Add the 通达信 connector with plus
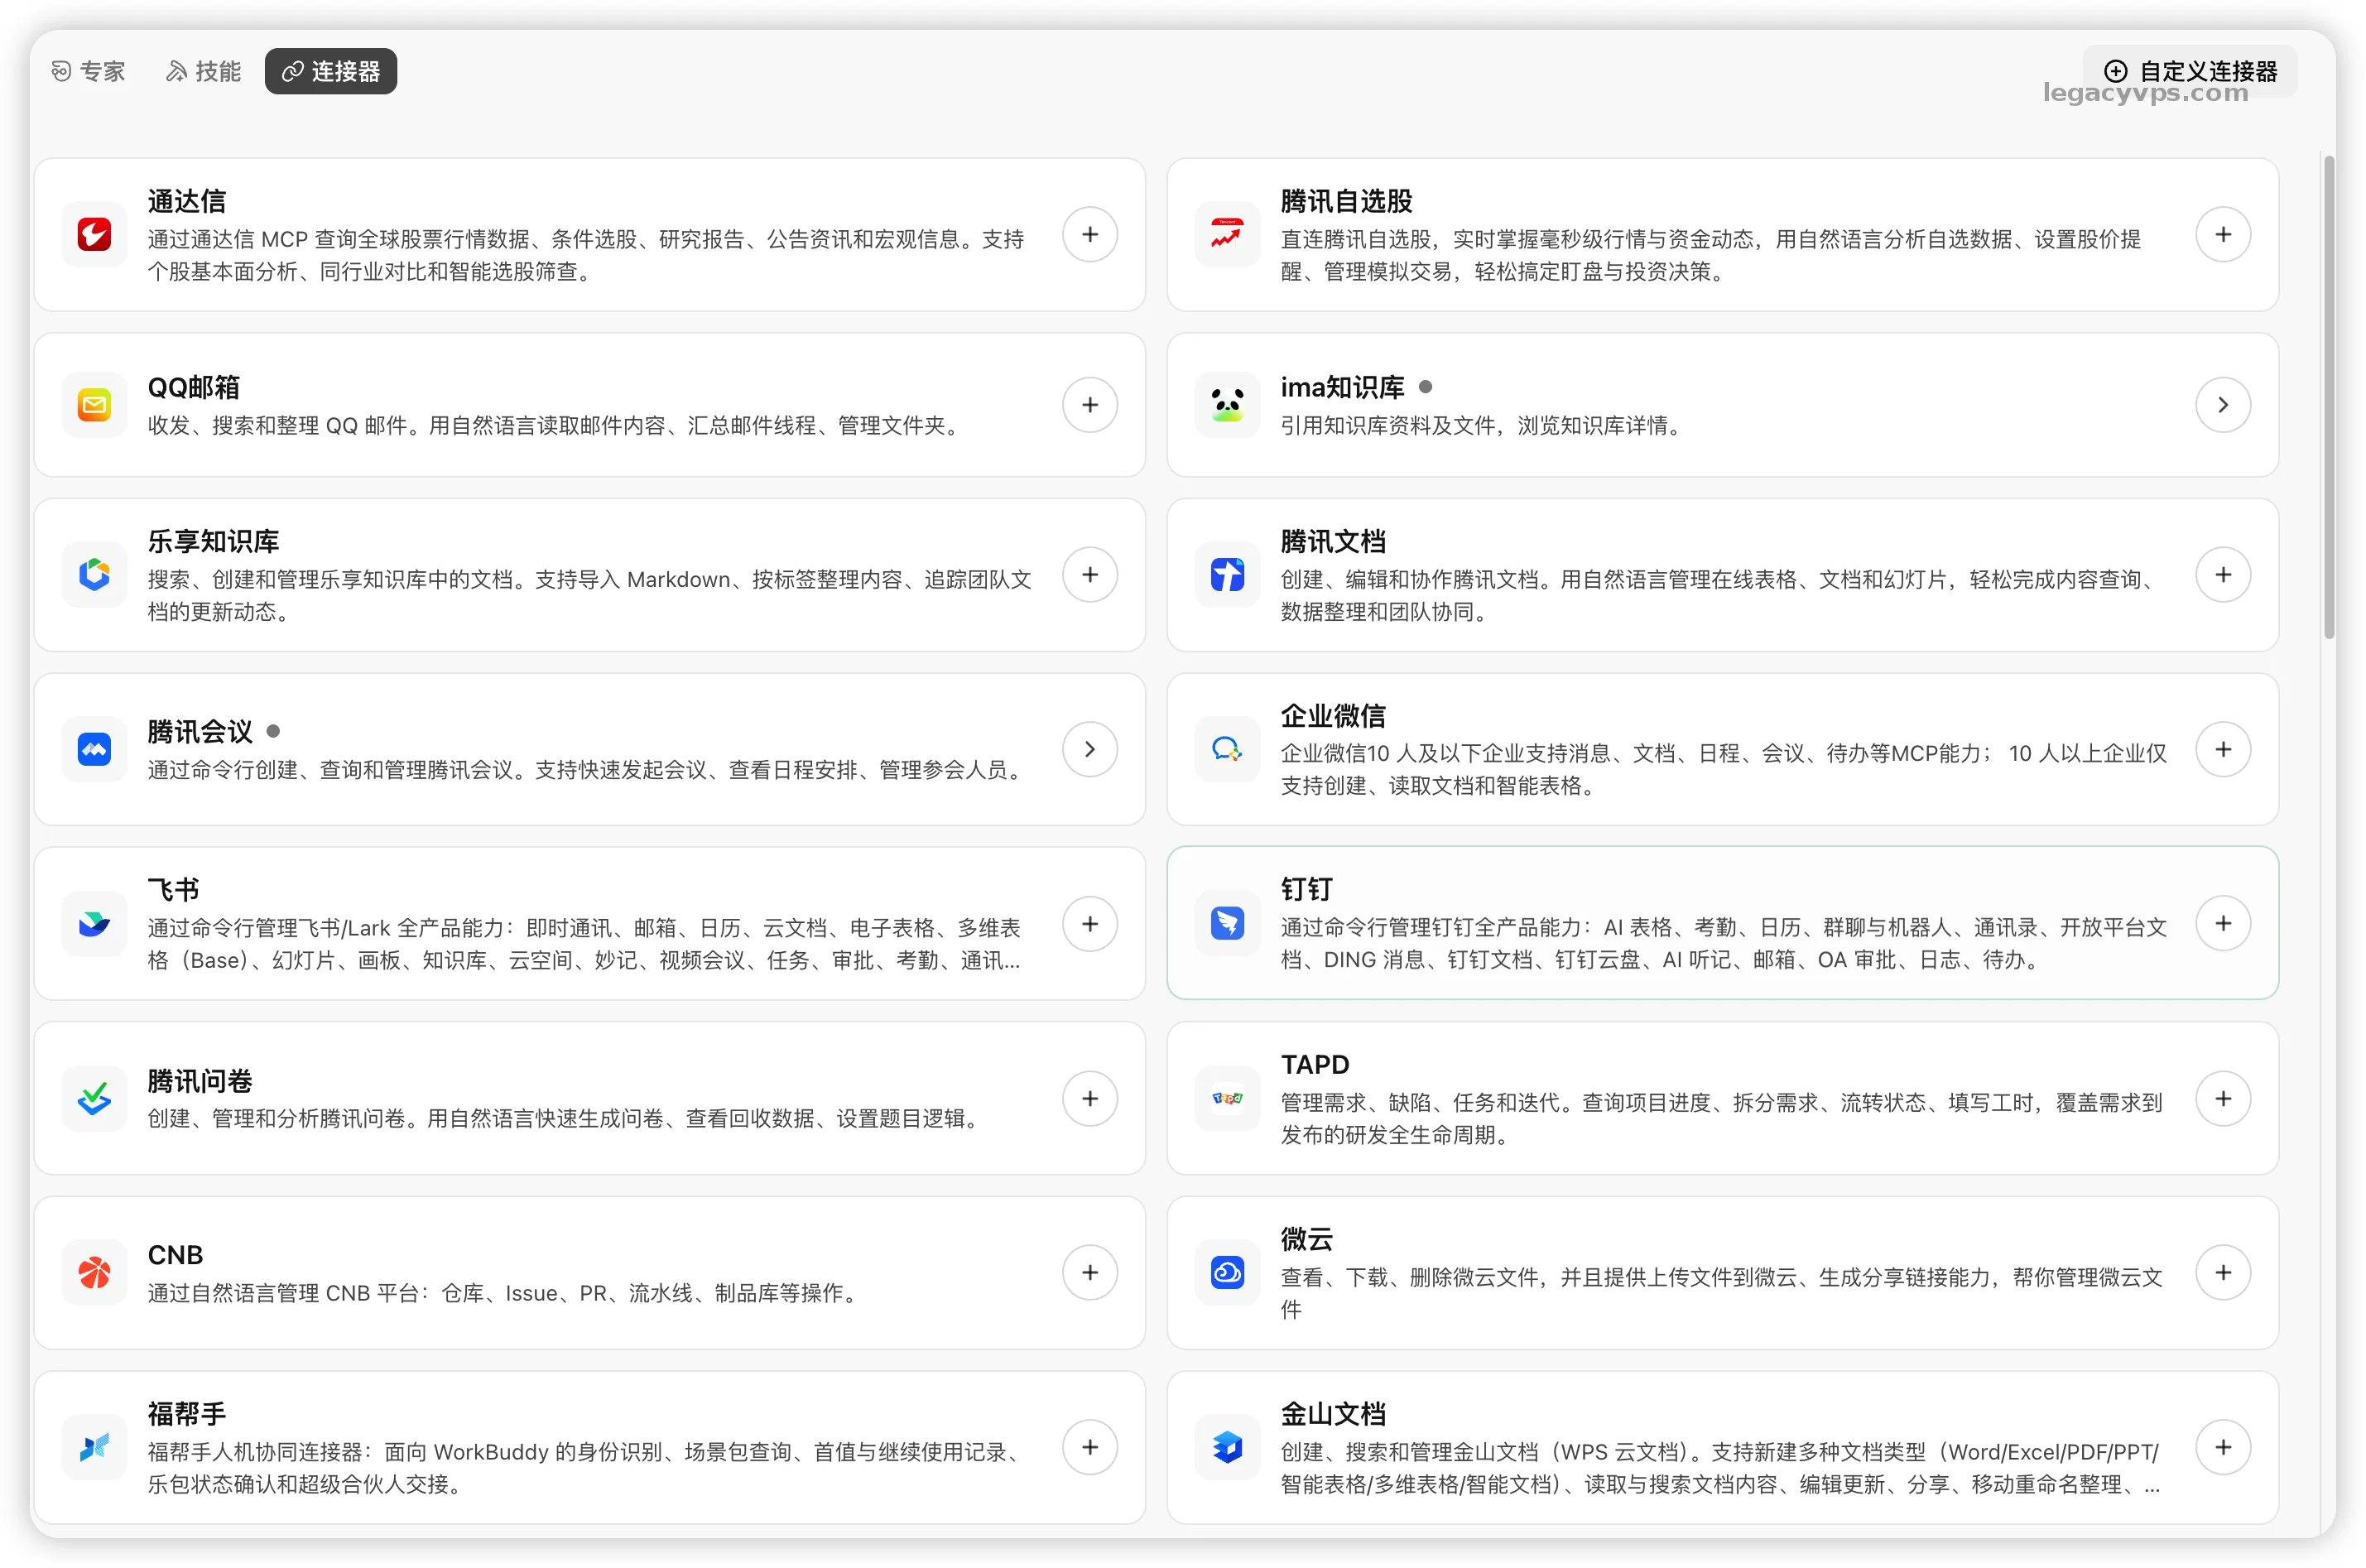The height and width of the screenshot is (1568, 2366). pyautogui.click(x=1089, y=234)
